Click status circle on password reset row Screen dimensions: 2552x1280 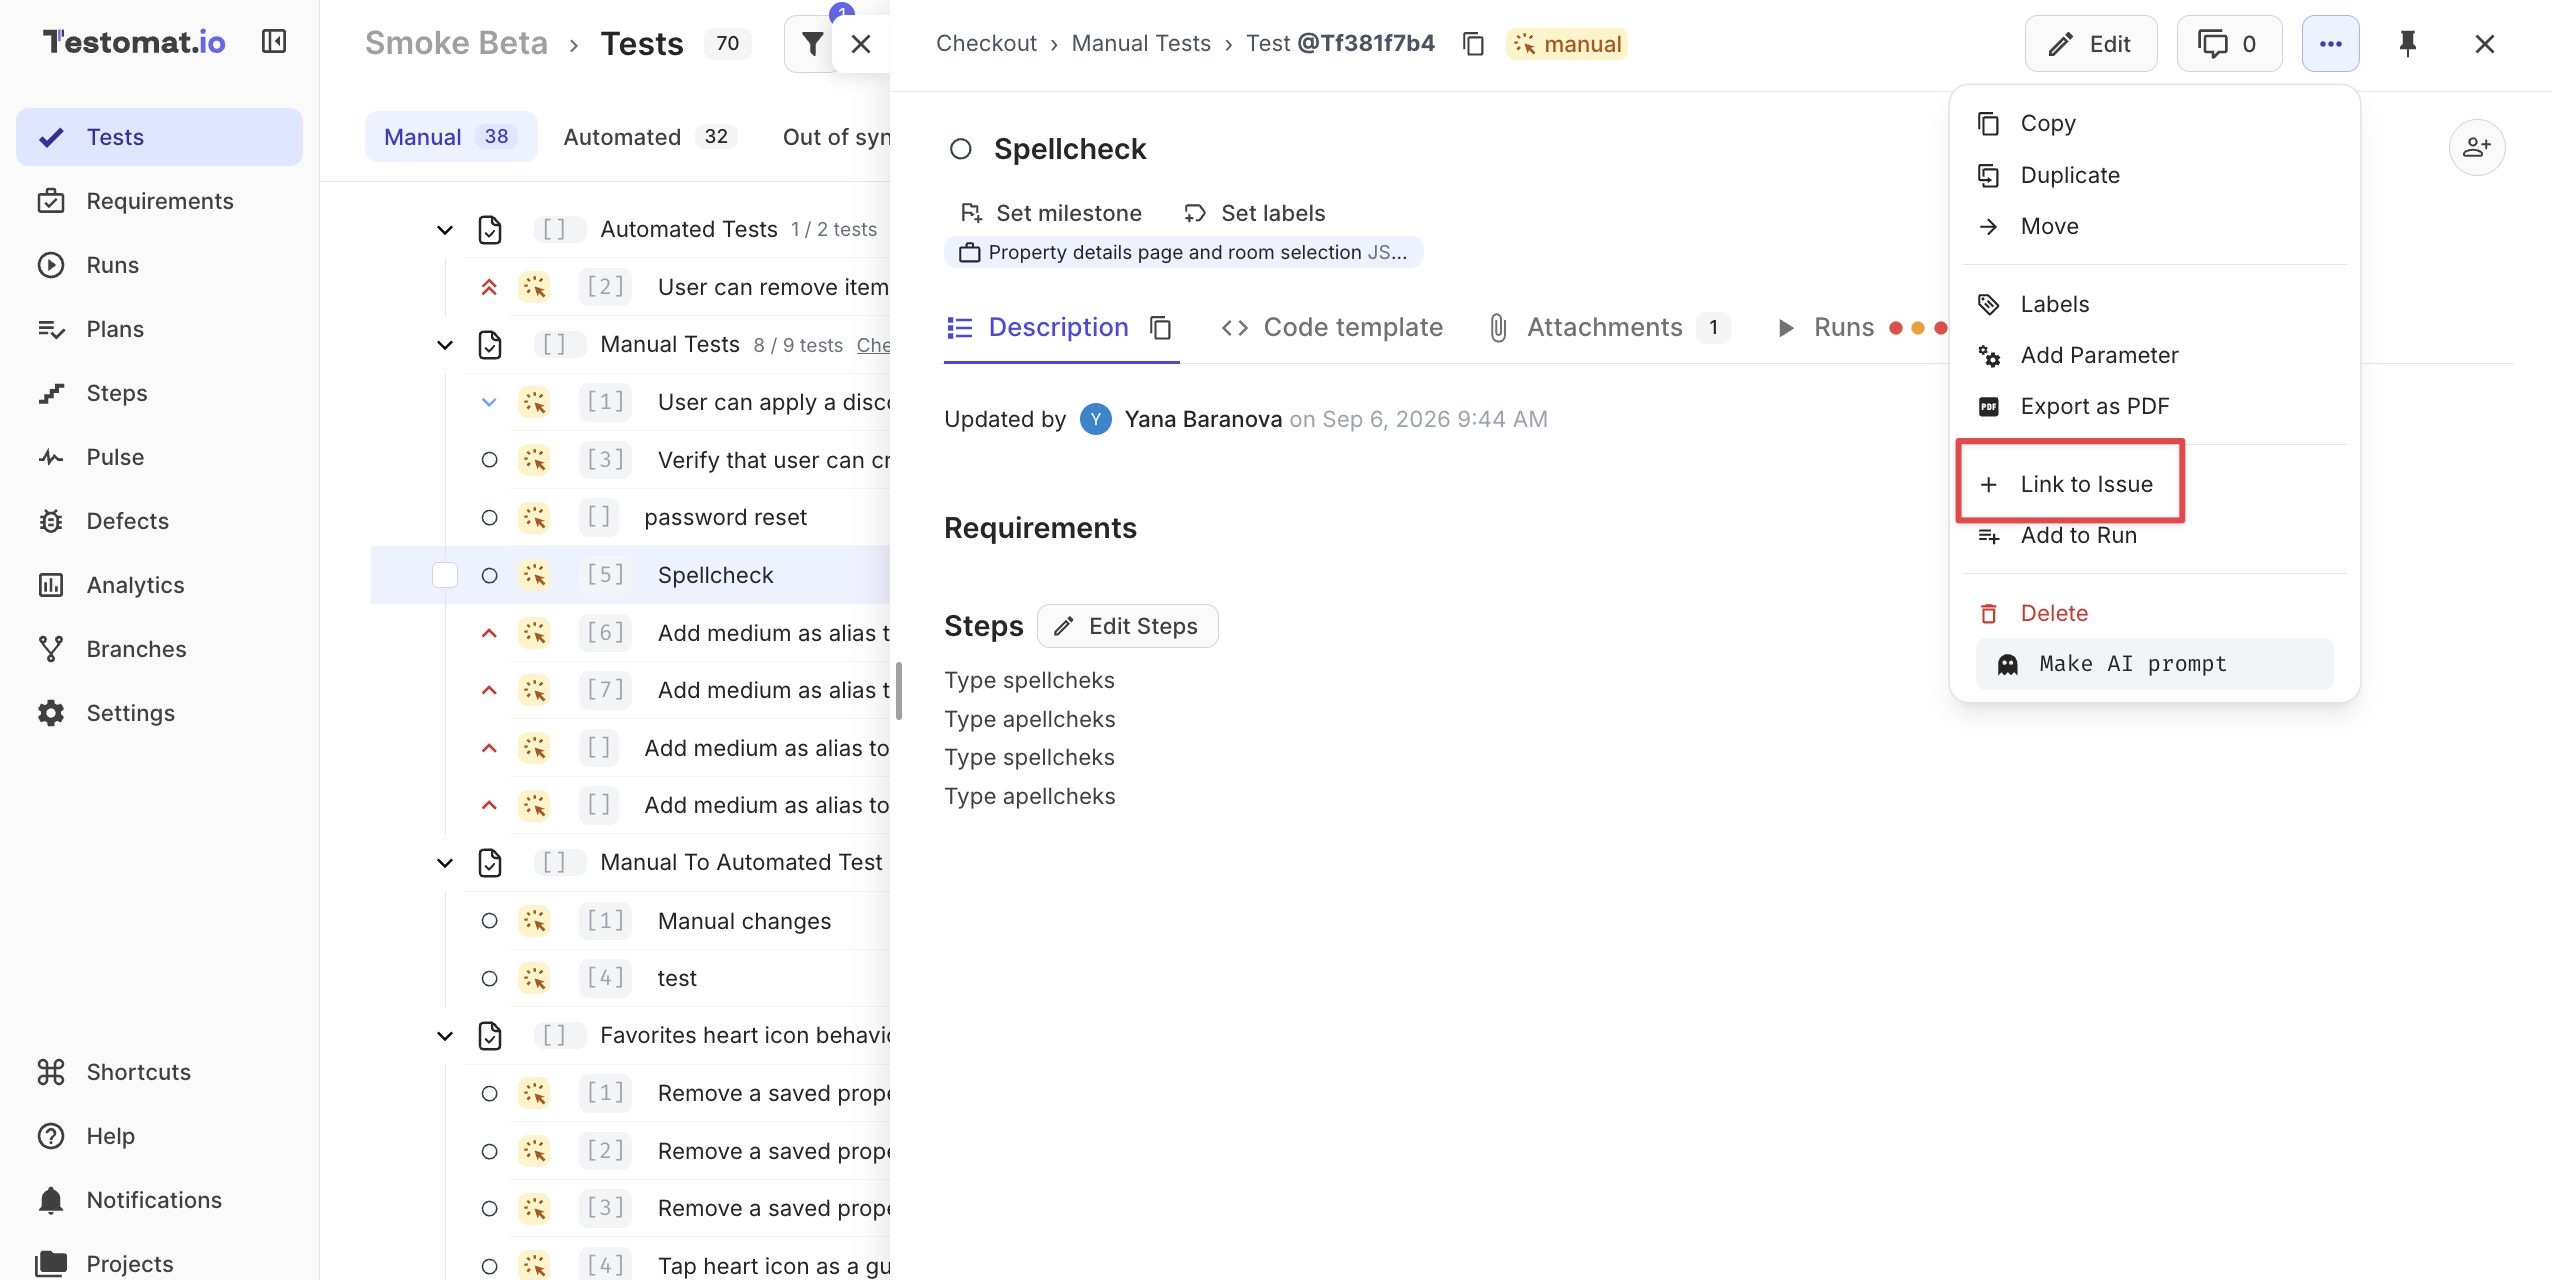tap(489, 518)
